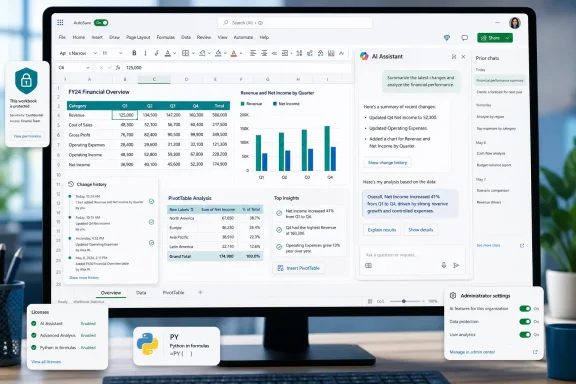Viewport: 576px width, 384px height.
Task: Open the Formulas ribbon tab
Action: click(x=166, y=37)
